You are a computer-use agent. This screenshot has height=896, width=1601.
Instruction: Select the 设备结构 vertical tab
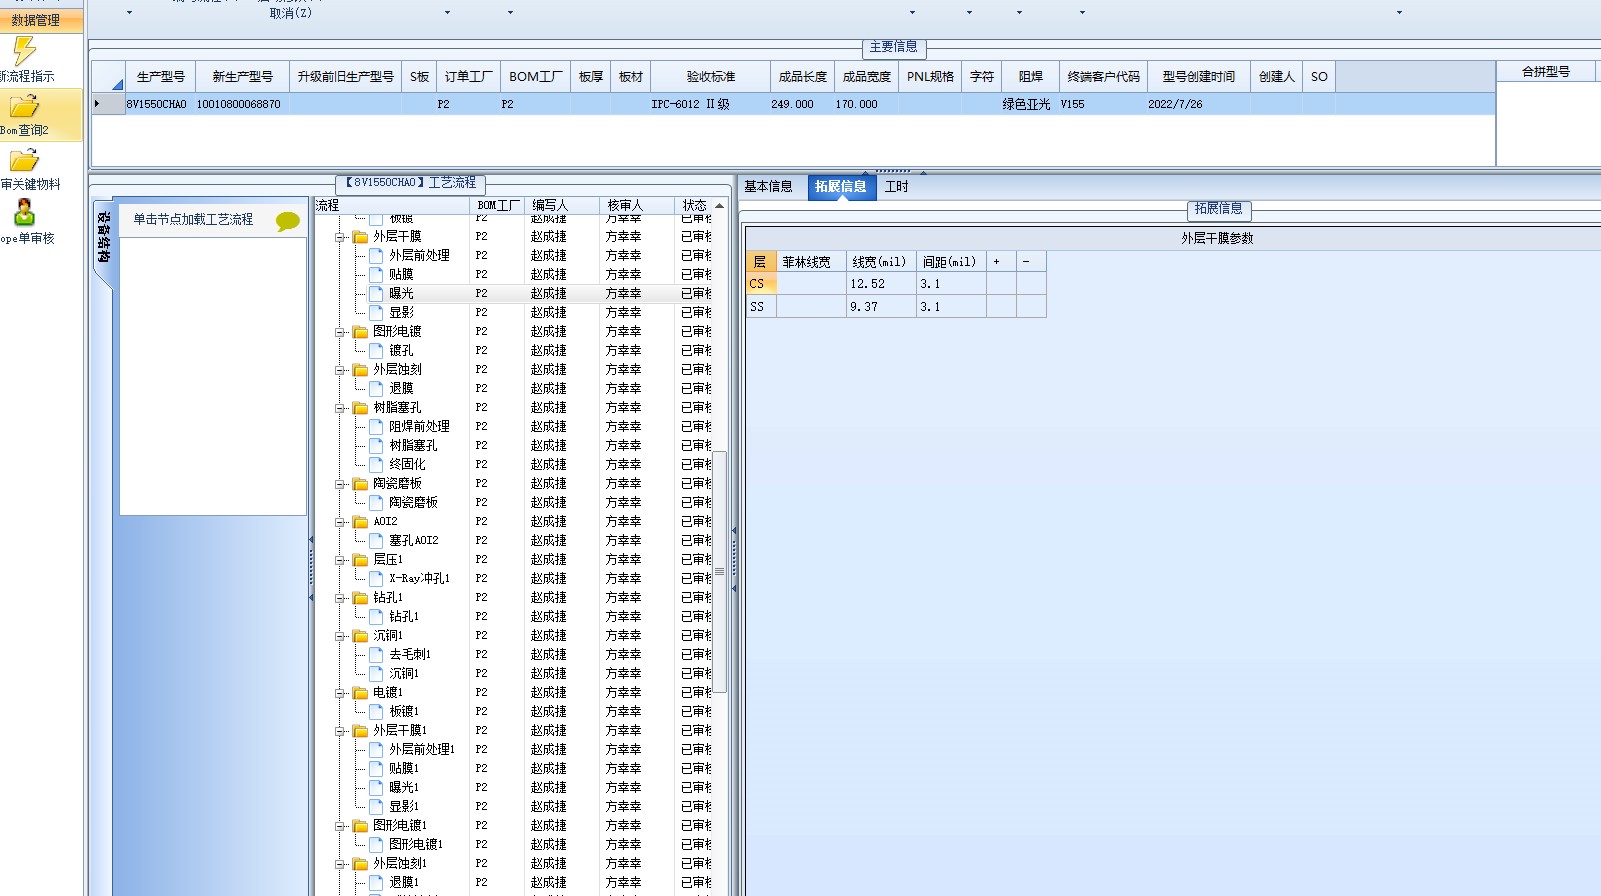[x=104, y=237]
